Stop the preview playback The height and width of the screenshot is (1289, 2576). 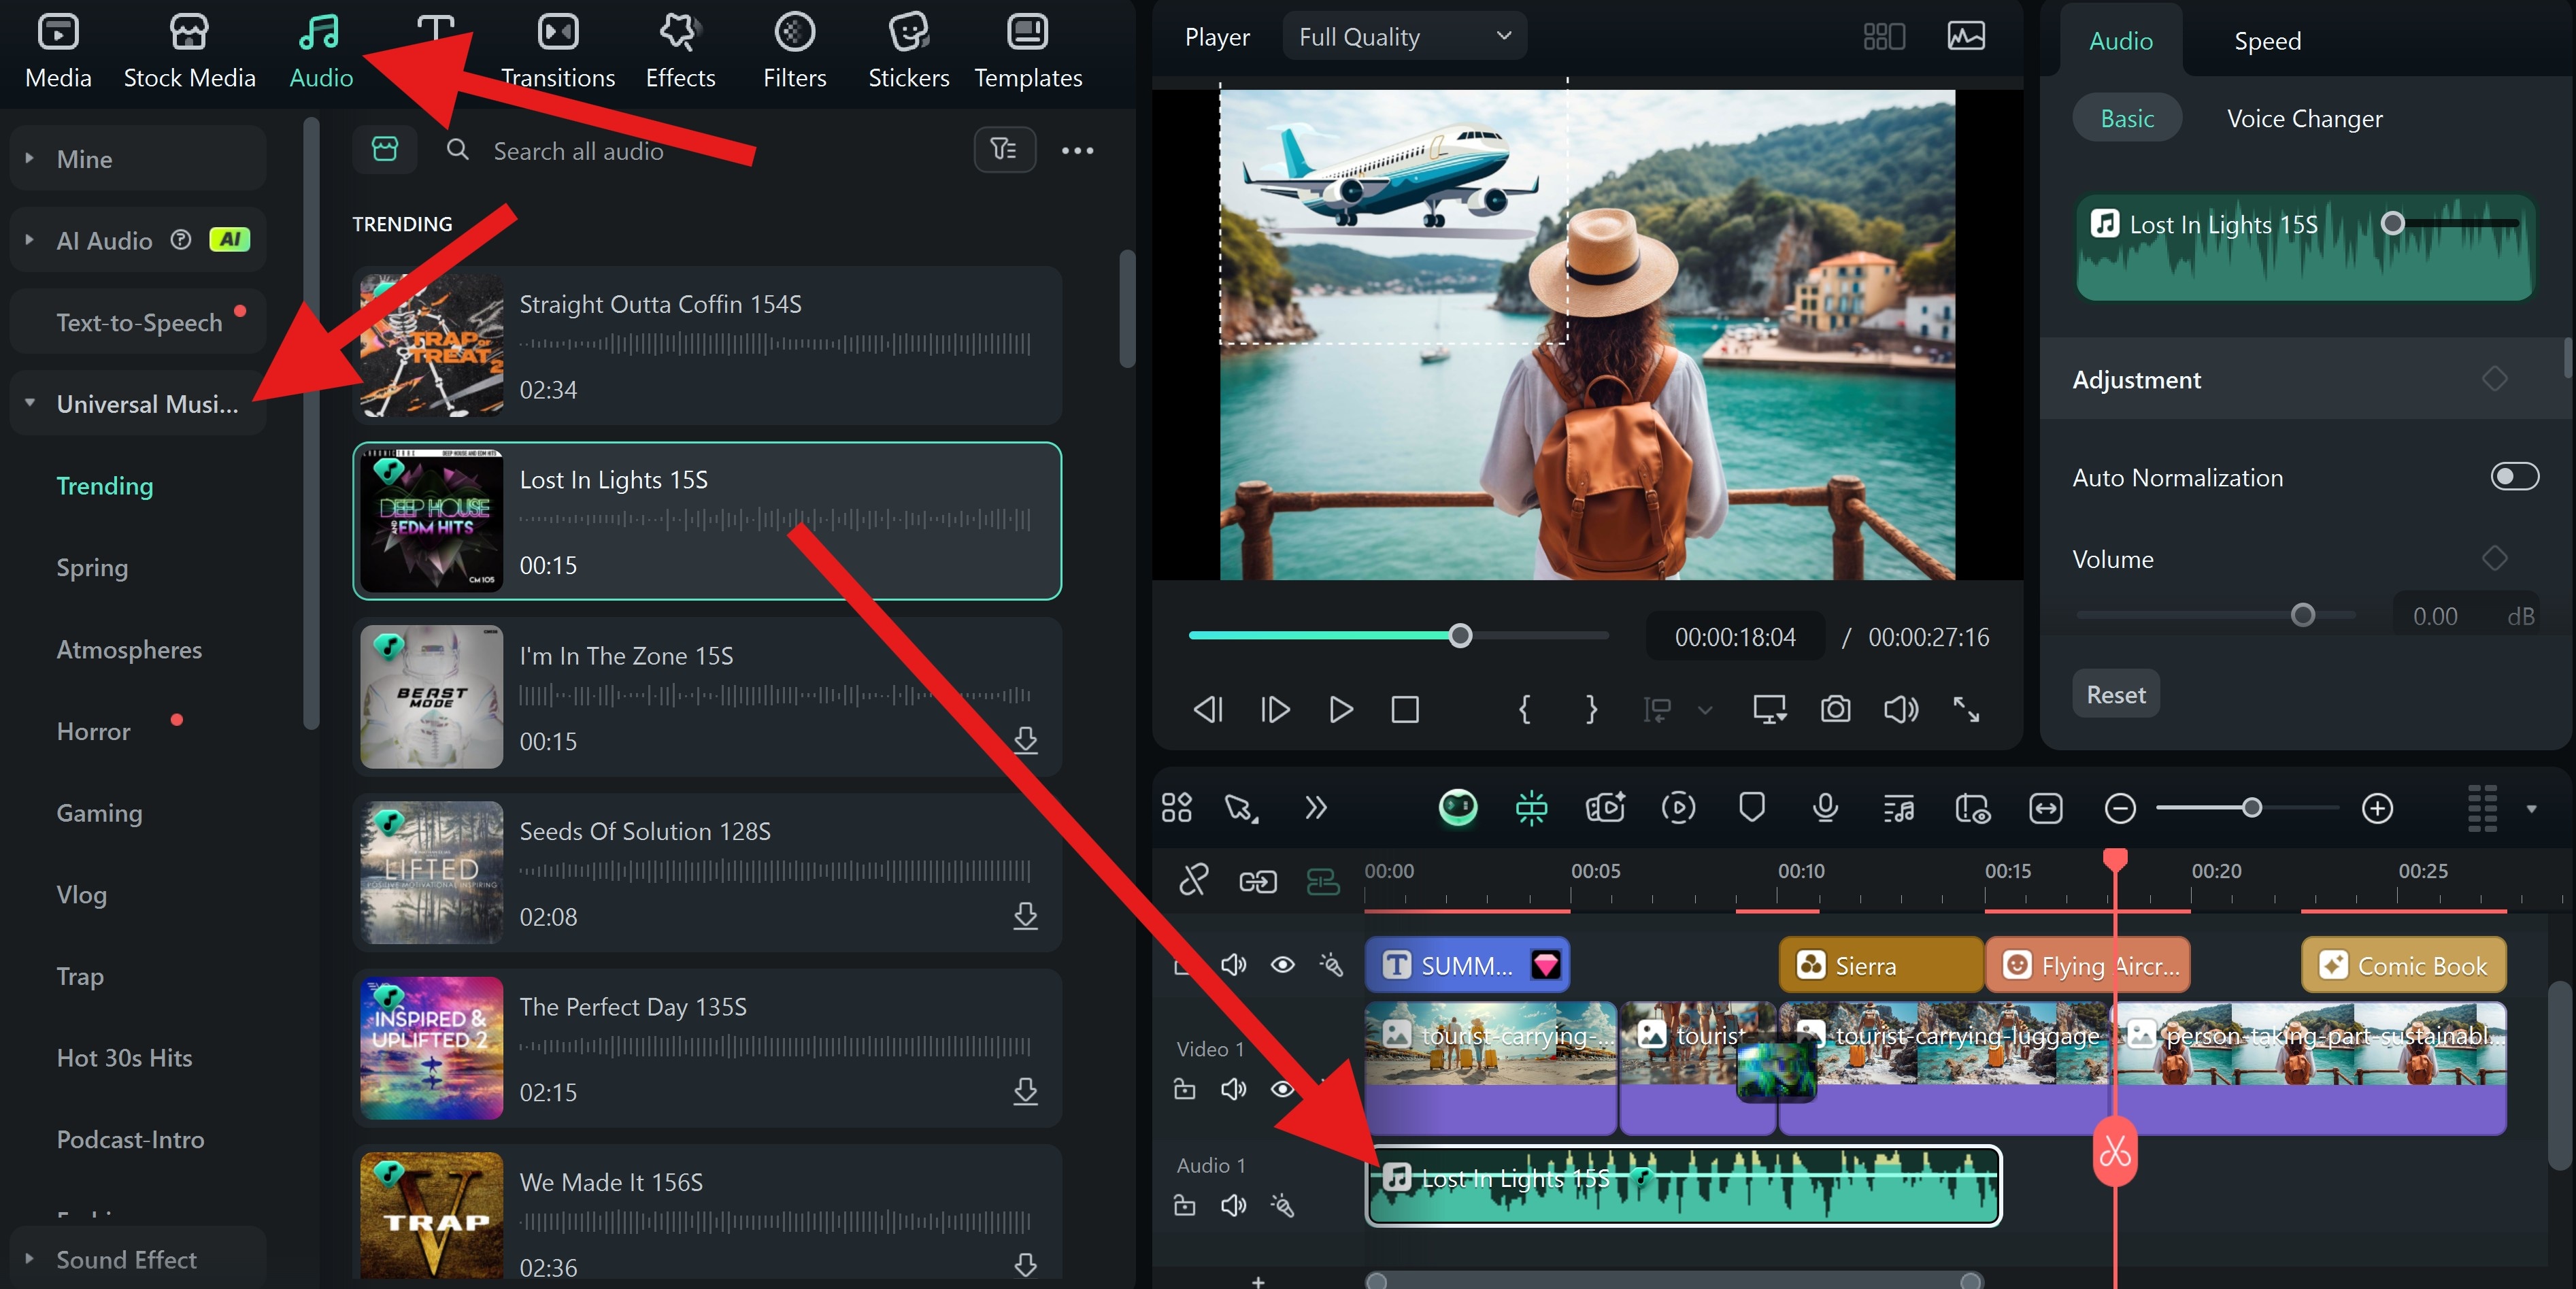click(x=1405, y=710)
